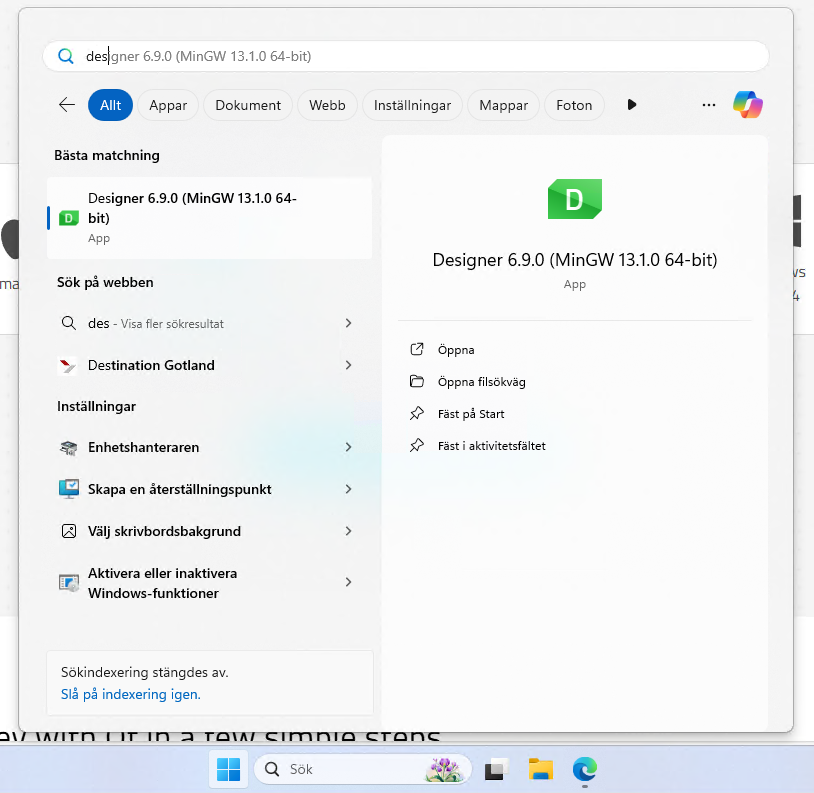This screenshot has width=814, height=793.
Task: Click Öppna to launch Designer
Action: (456, 350)
